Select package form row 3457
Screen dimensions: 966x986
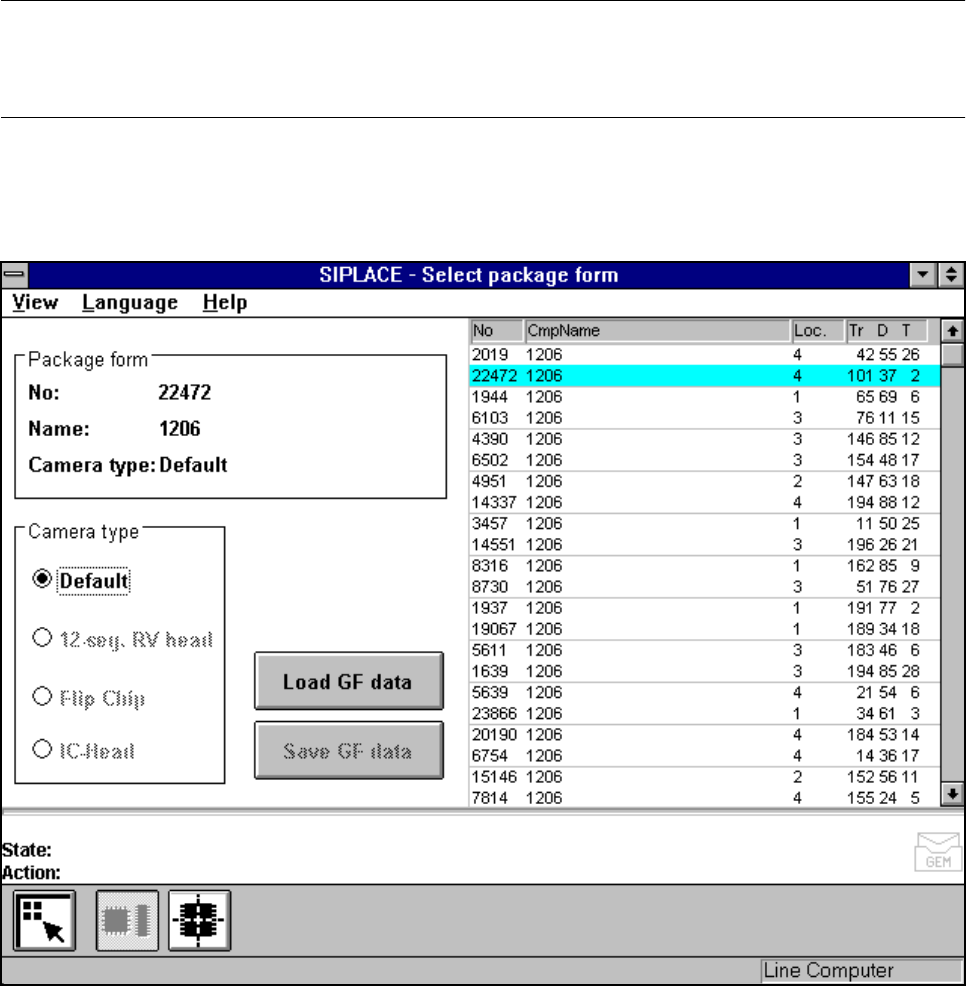pos(704,524)
